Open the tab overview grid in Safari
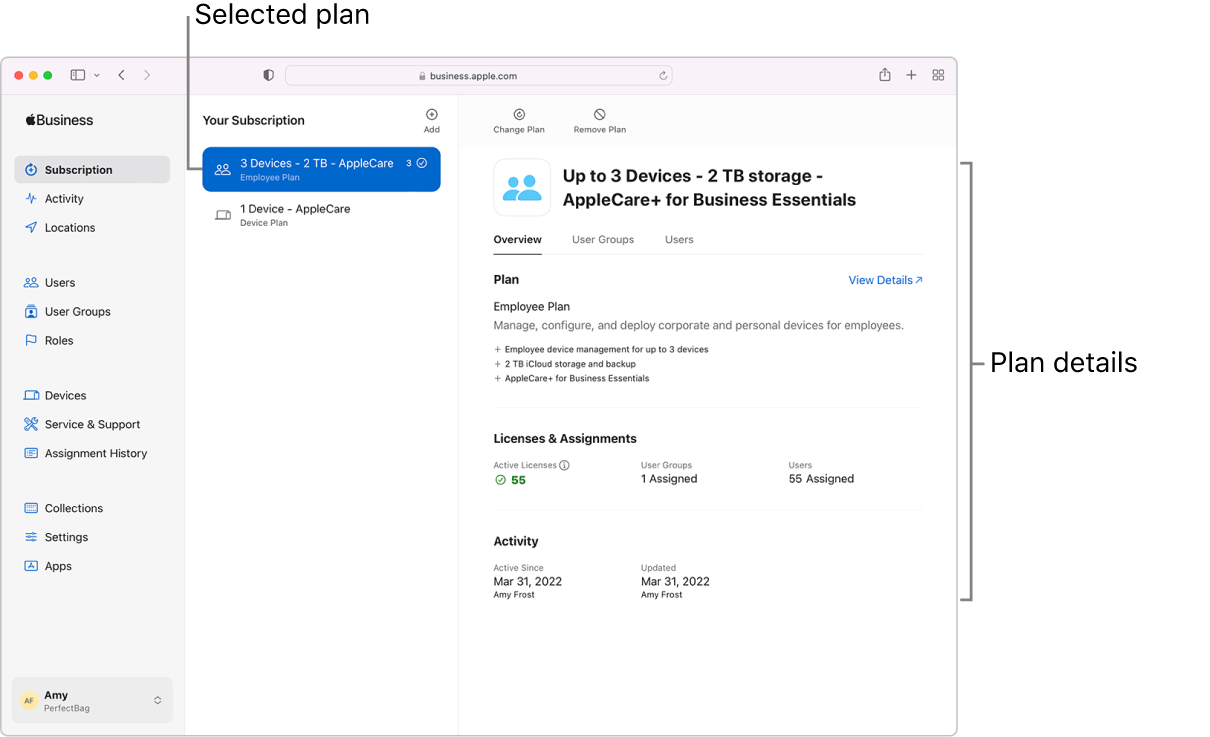1210x737 pixels. click(x=938, y=74)
